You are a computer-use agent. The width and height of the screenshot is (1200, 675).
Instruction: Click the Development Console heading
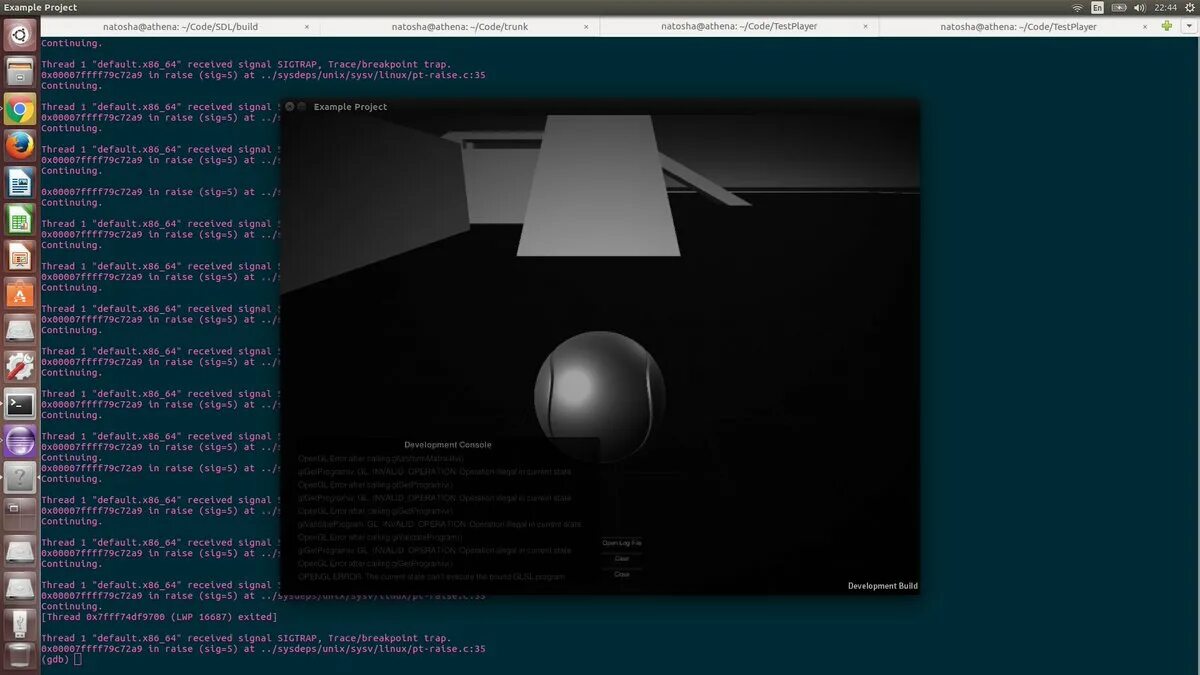tap(448, 444)
